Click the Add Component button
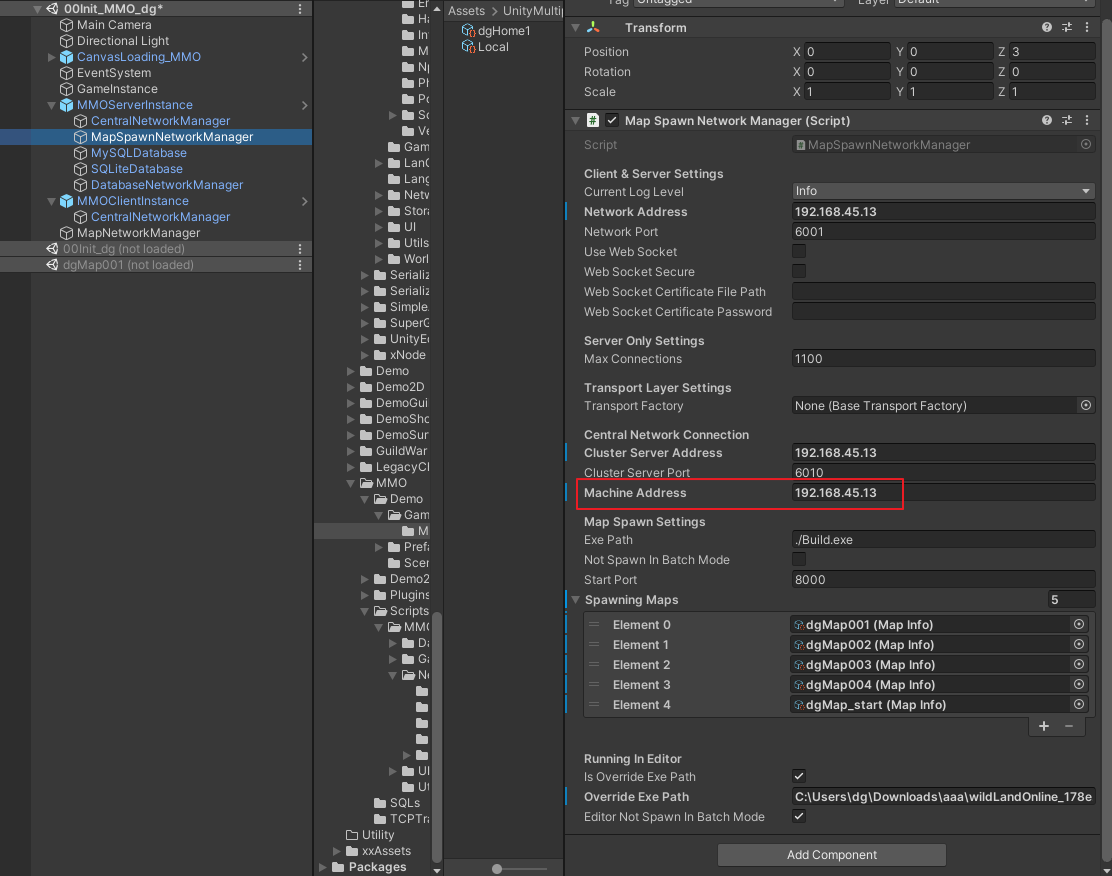 830,854
